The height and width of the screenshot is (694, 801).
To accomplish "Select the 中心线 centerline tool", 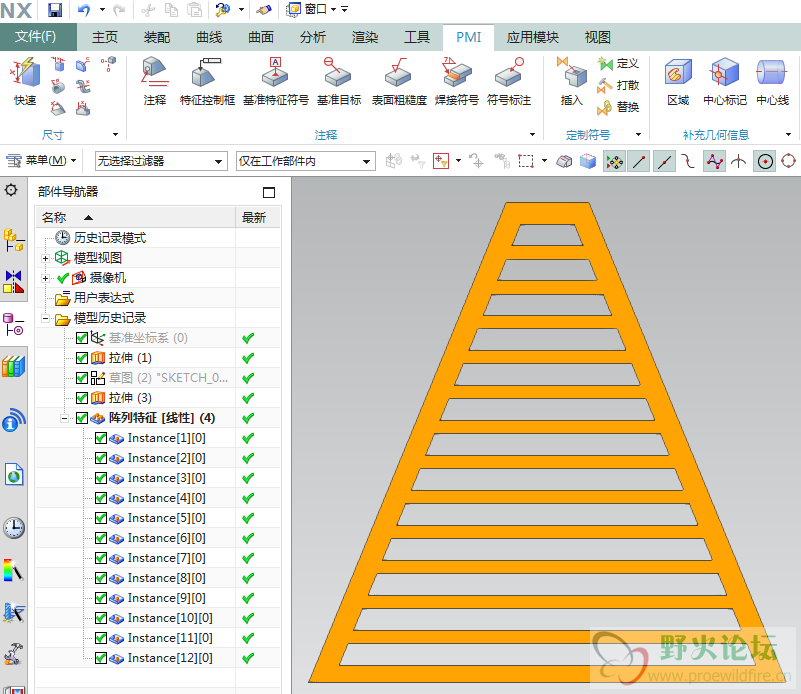I will tap(772, 82).
